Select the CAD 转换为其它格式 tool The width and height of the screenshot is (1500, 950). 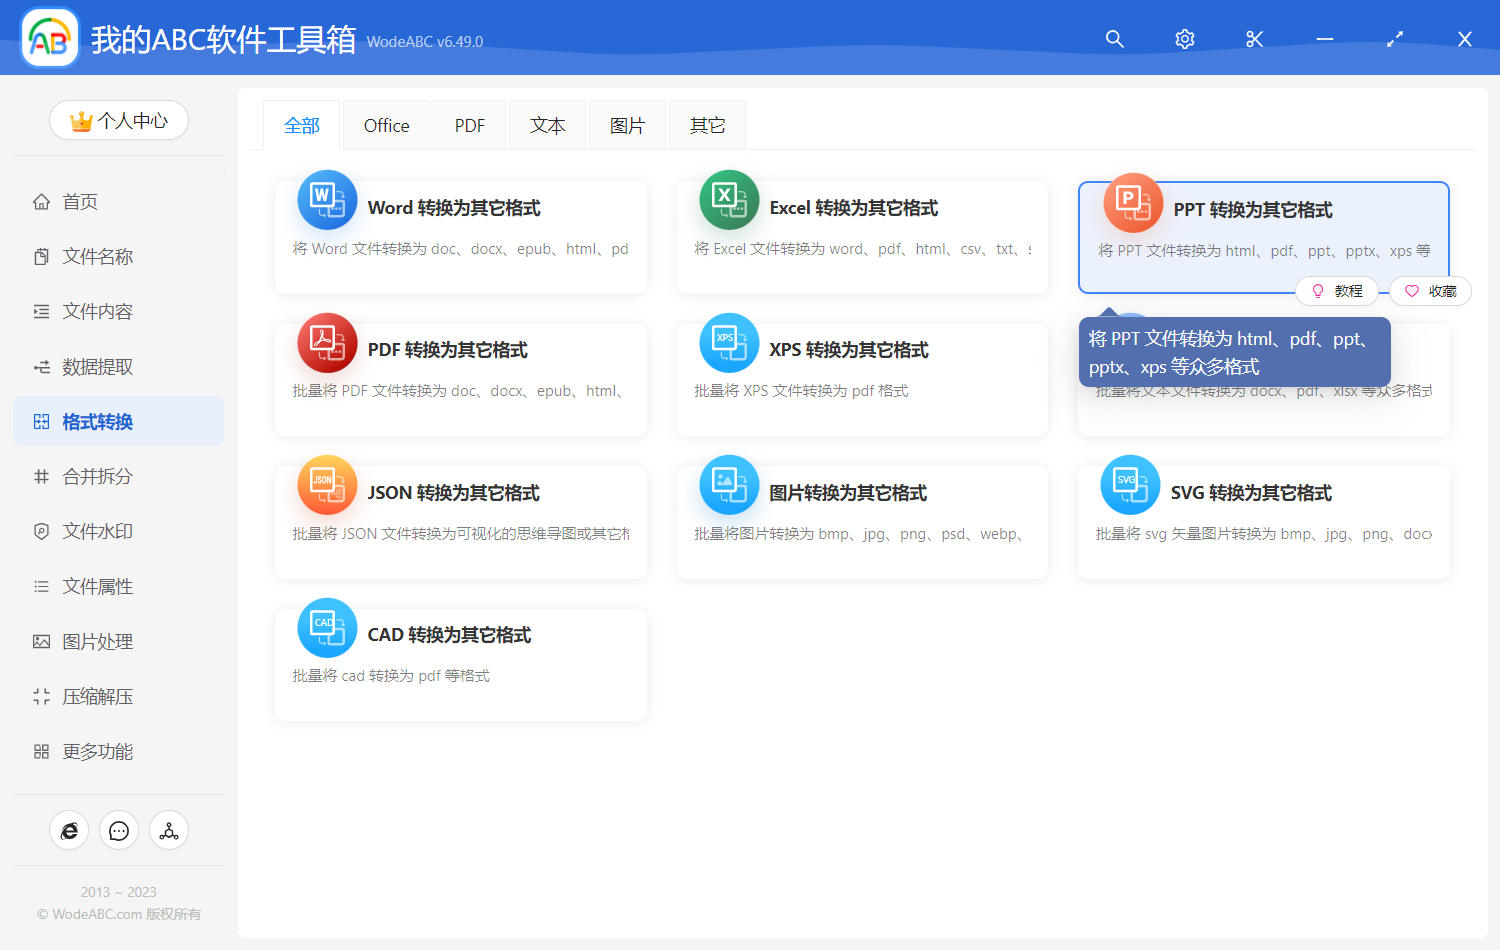click(460, 663)
